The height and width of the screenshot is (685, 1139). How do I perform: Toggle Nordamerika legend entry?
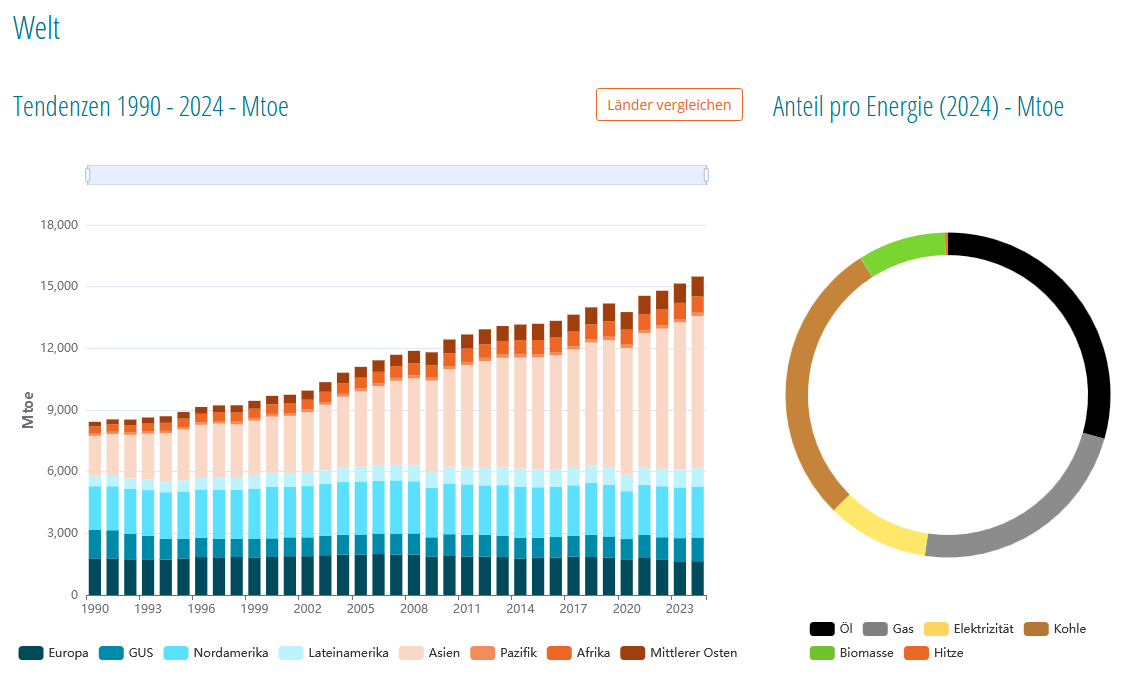coord(217,653)
